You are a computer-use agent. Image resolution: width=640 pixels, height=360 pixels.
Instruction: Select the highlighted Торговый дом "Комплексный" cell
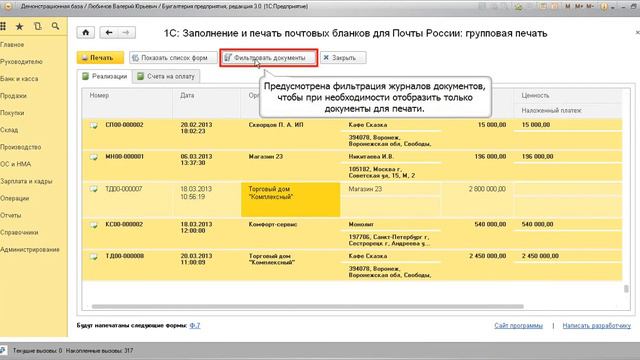pyautogui.click(x=291, y=199)
